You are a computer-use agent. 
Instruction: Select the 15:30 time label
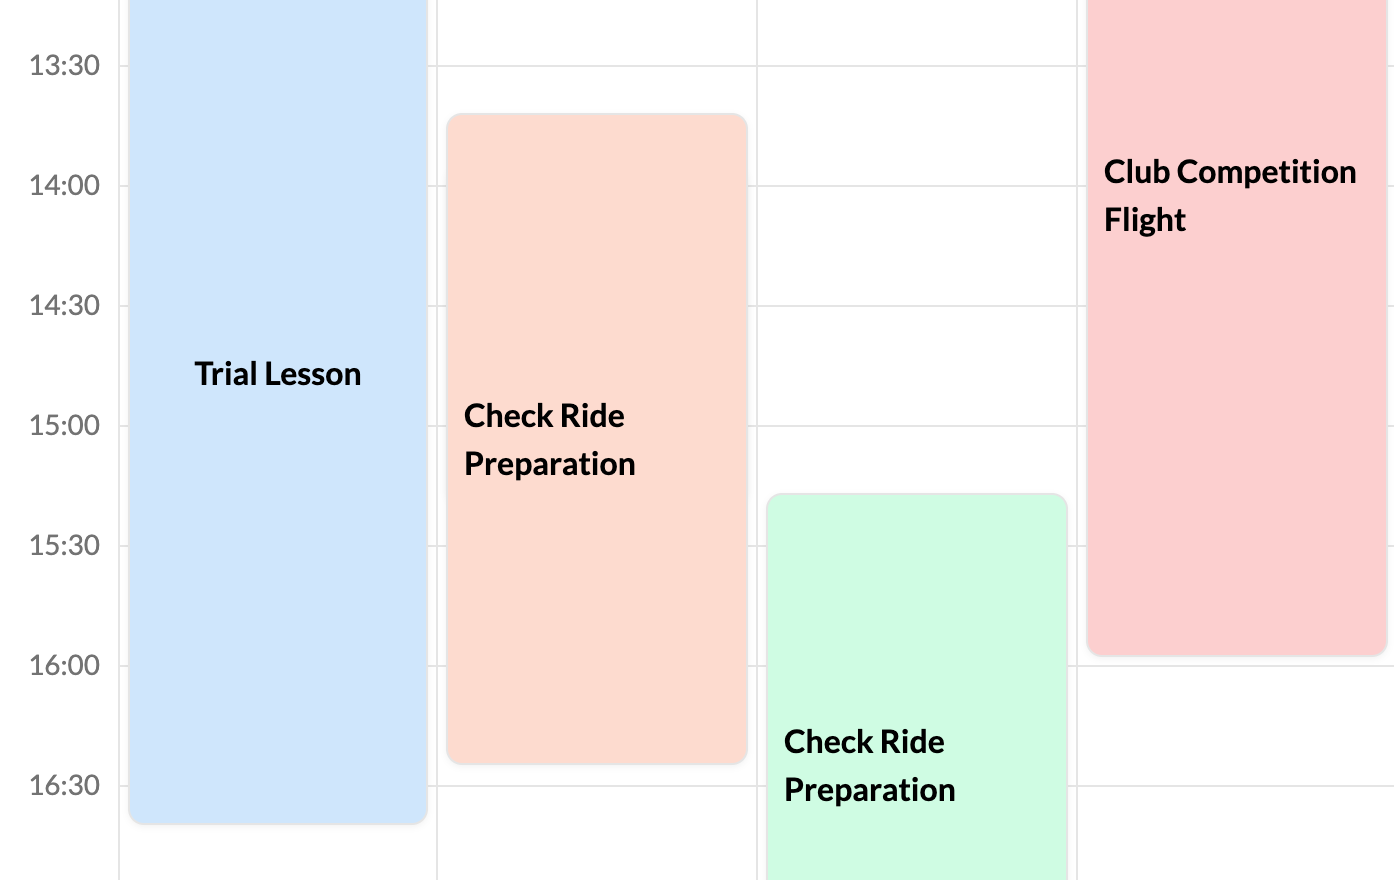point(64,546)
